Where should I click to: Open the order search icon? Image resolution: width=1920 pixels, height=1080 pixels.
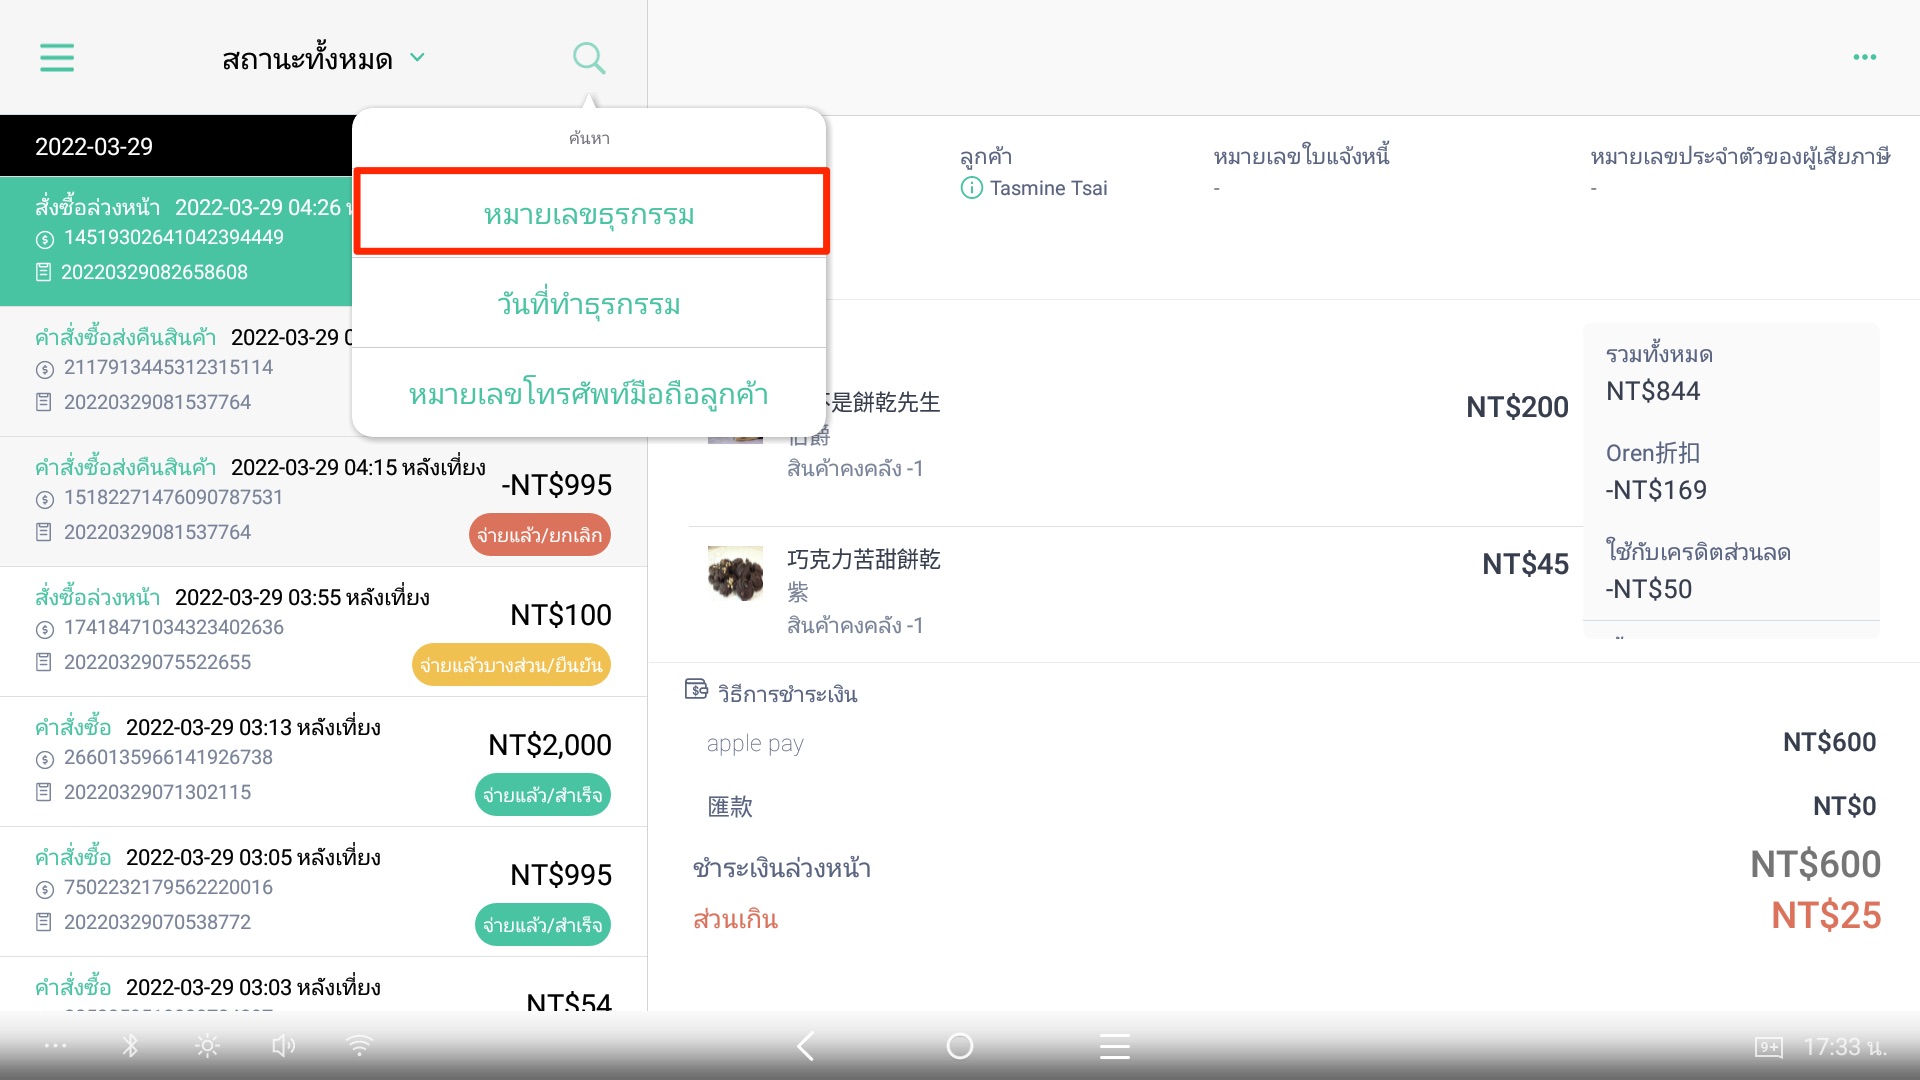pyautogui.click(x=589, y=58)
